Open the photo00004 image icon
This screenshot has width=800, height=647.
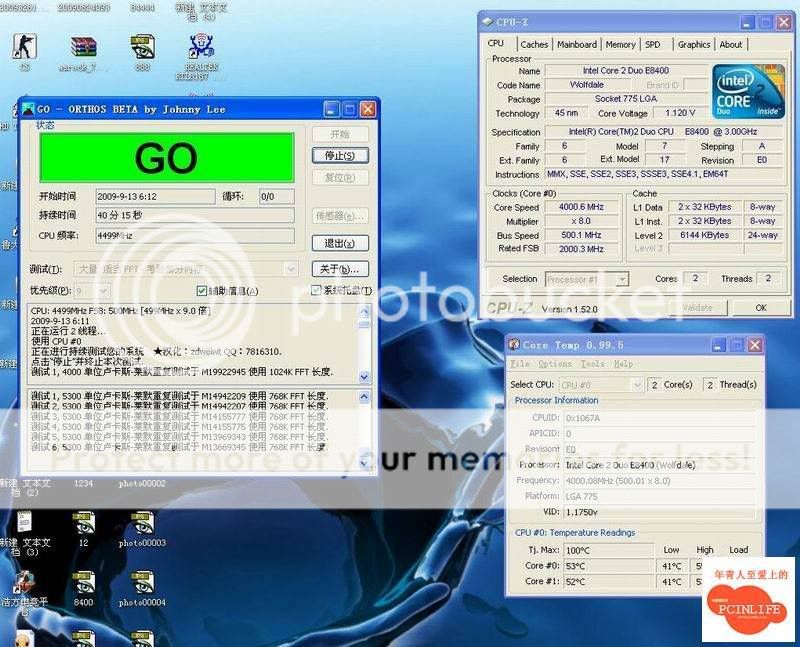(142, 584)
